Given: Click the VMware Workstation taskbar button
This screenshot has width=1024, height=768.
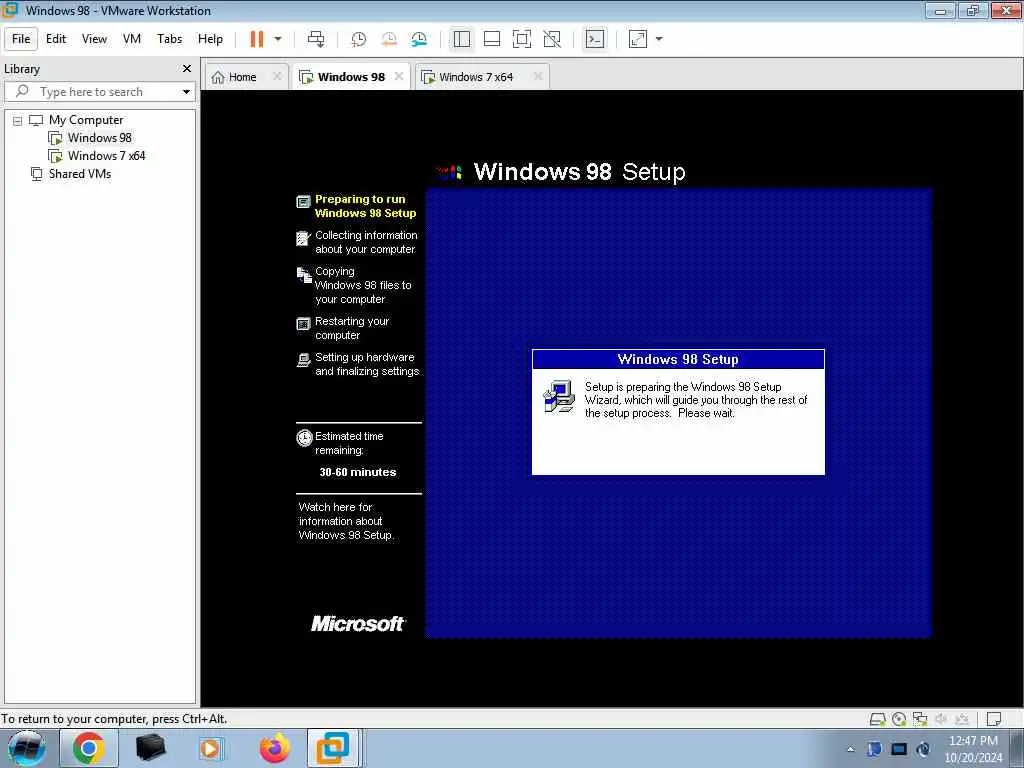Looking at the screenshot, I should [x=333, y=748].
